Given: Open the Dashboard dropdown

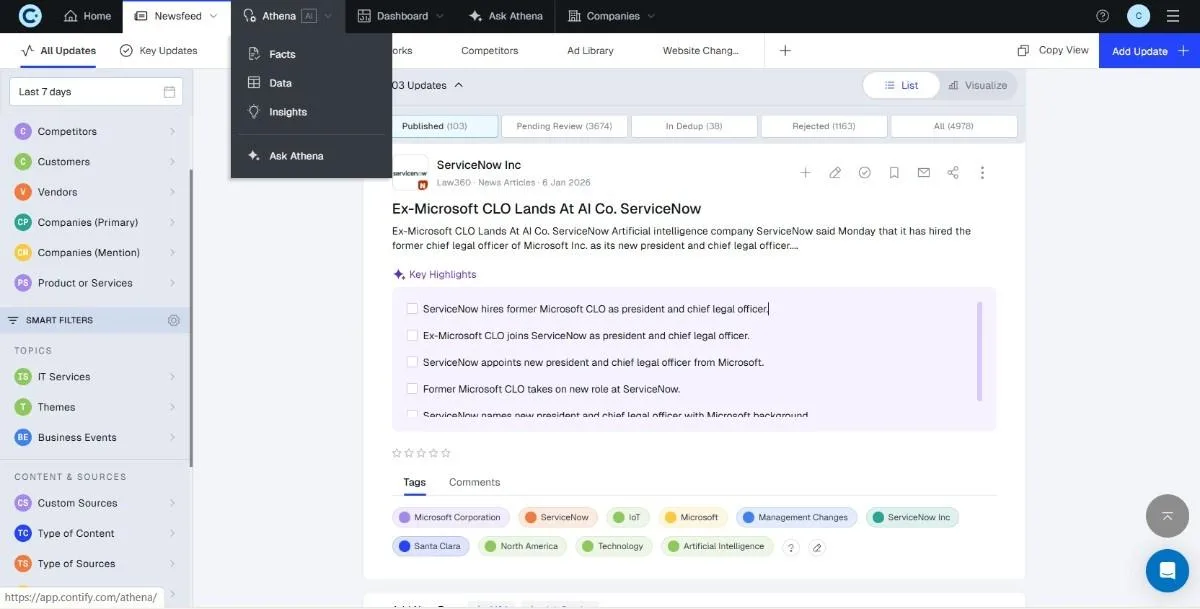Looking at the screenshot, I should (400, 16).
